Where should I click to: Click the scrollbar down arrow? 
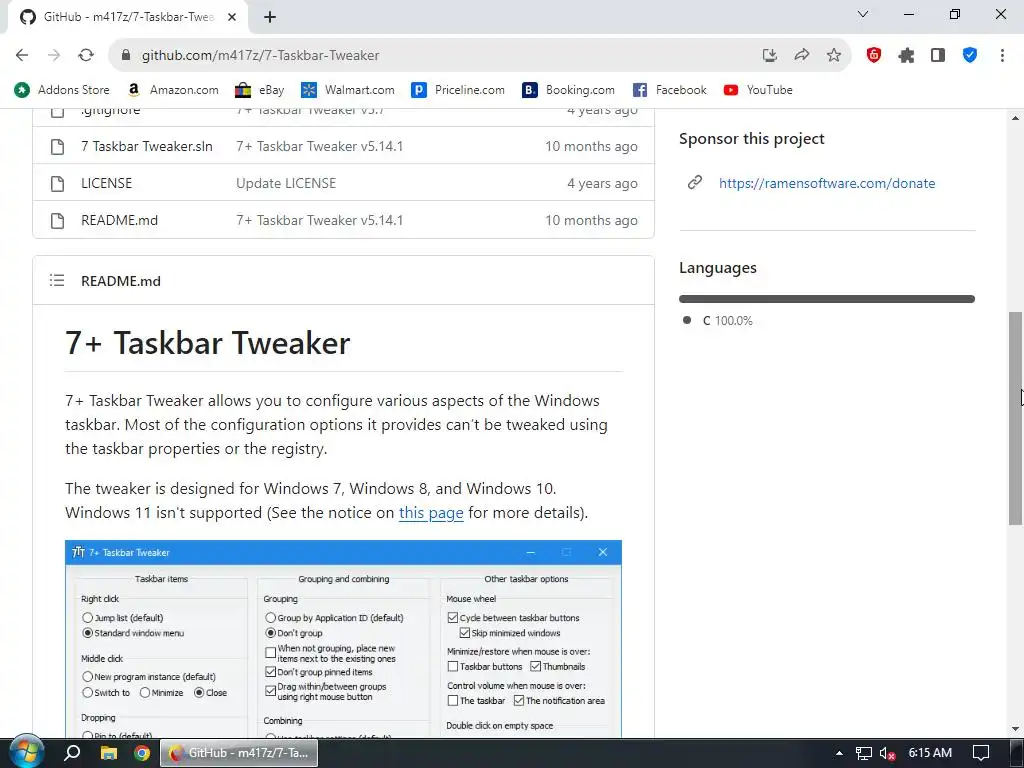(1015, 729)
